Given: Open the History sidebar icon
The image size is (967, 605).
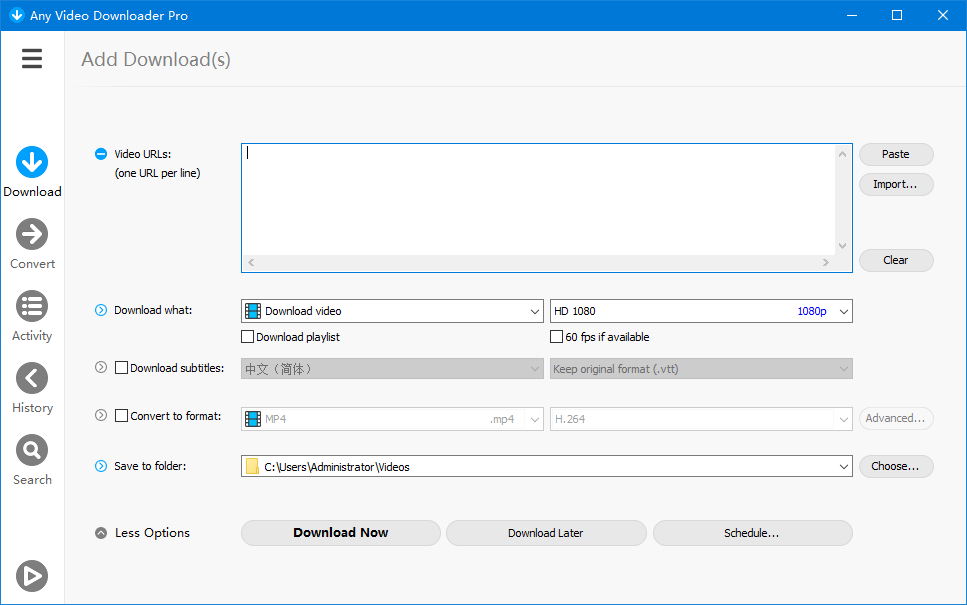Looking at the screenshot, I should pos(32,379).
